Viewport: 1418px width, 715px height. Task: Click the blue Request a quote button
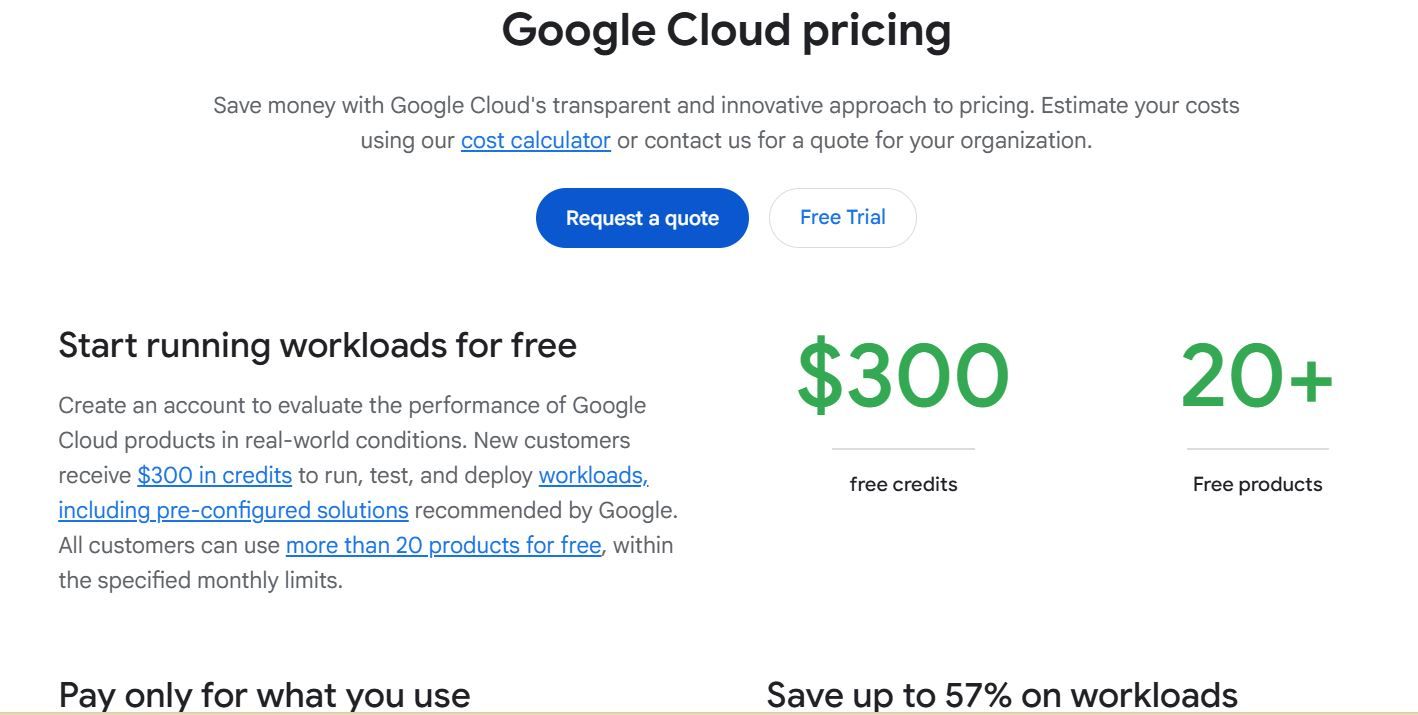pos(642,218)
